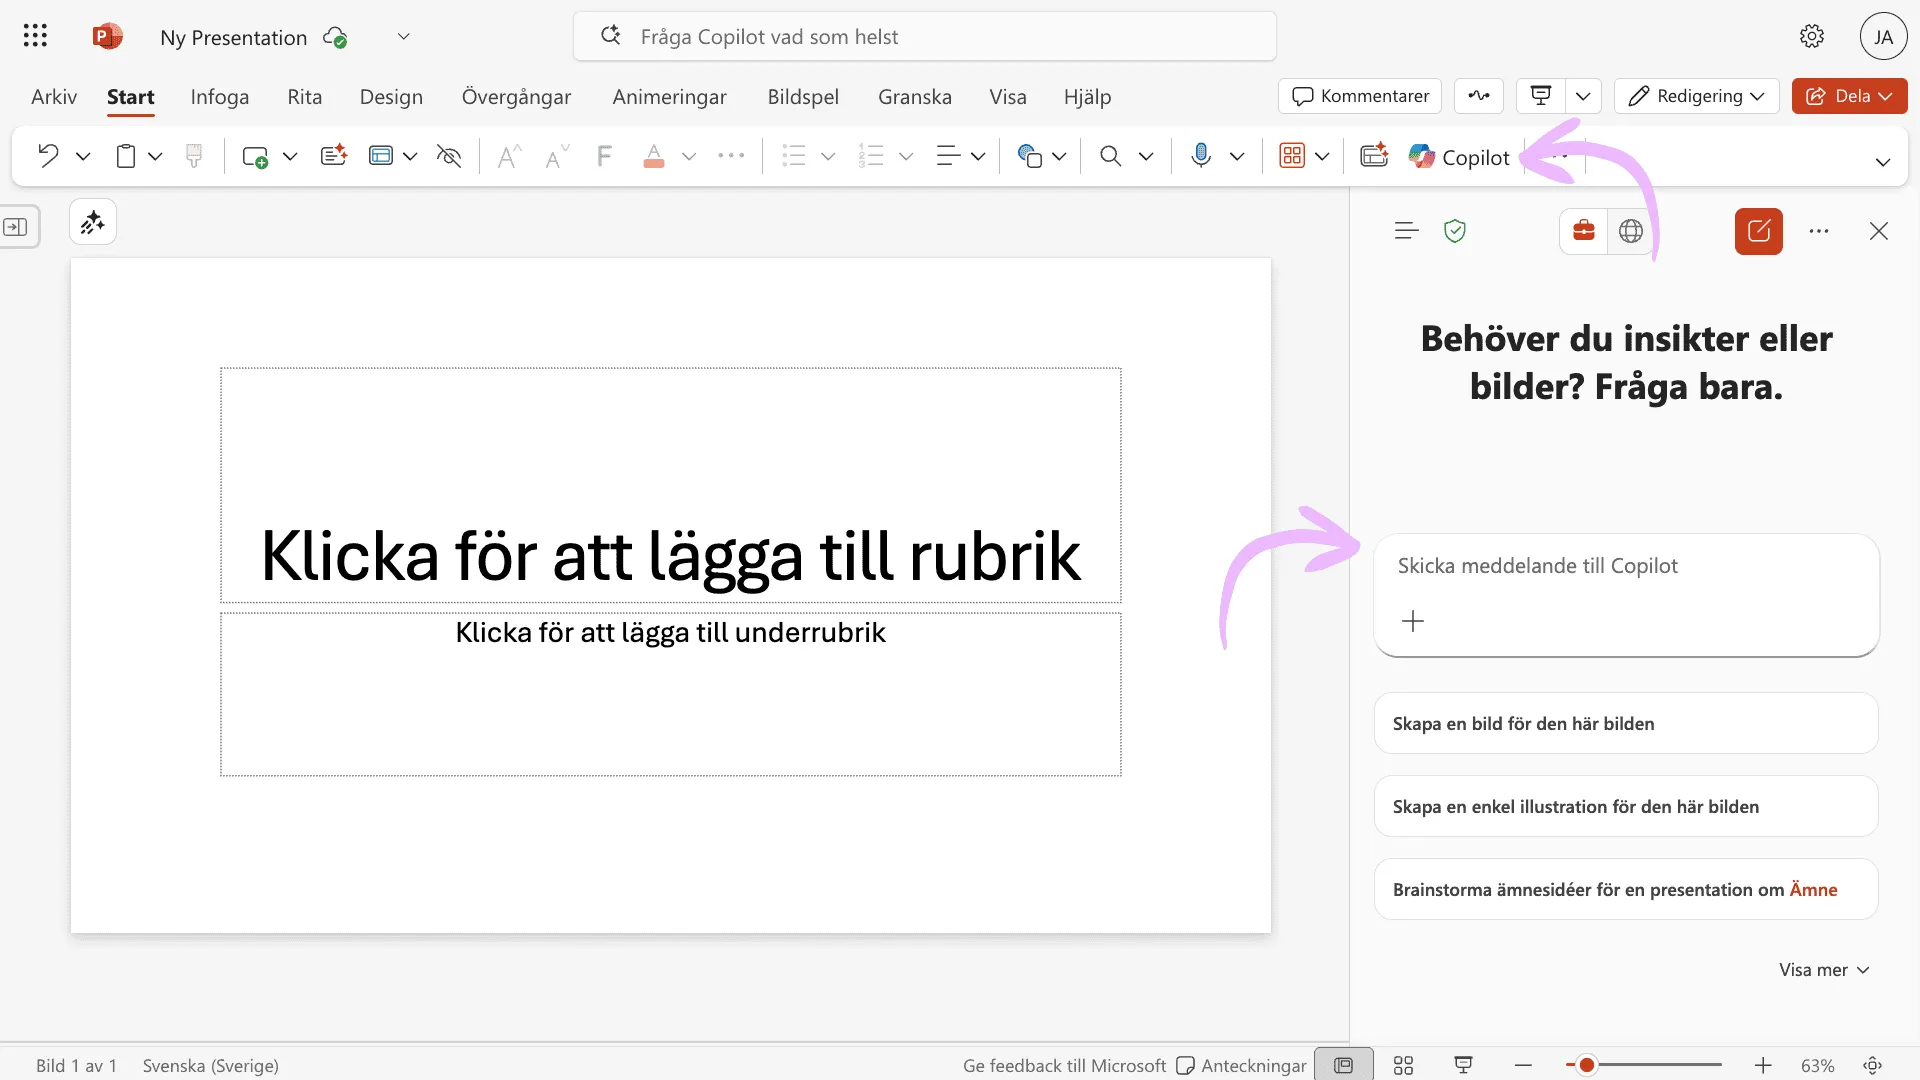Click the Redigering mode button

(x=1696, y=96)
